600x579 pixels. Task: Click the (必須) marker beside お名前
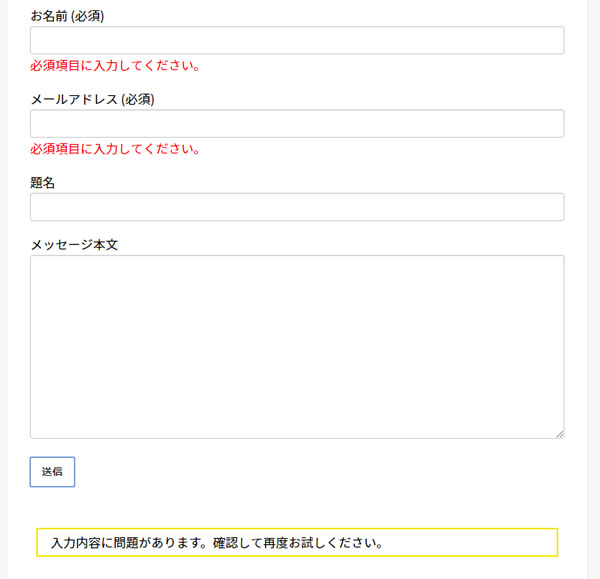pos(88,16)
